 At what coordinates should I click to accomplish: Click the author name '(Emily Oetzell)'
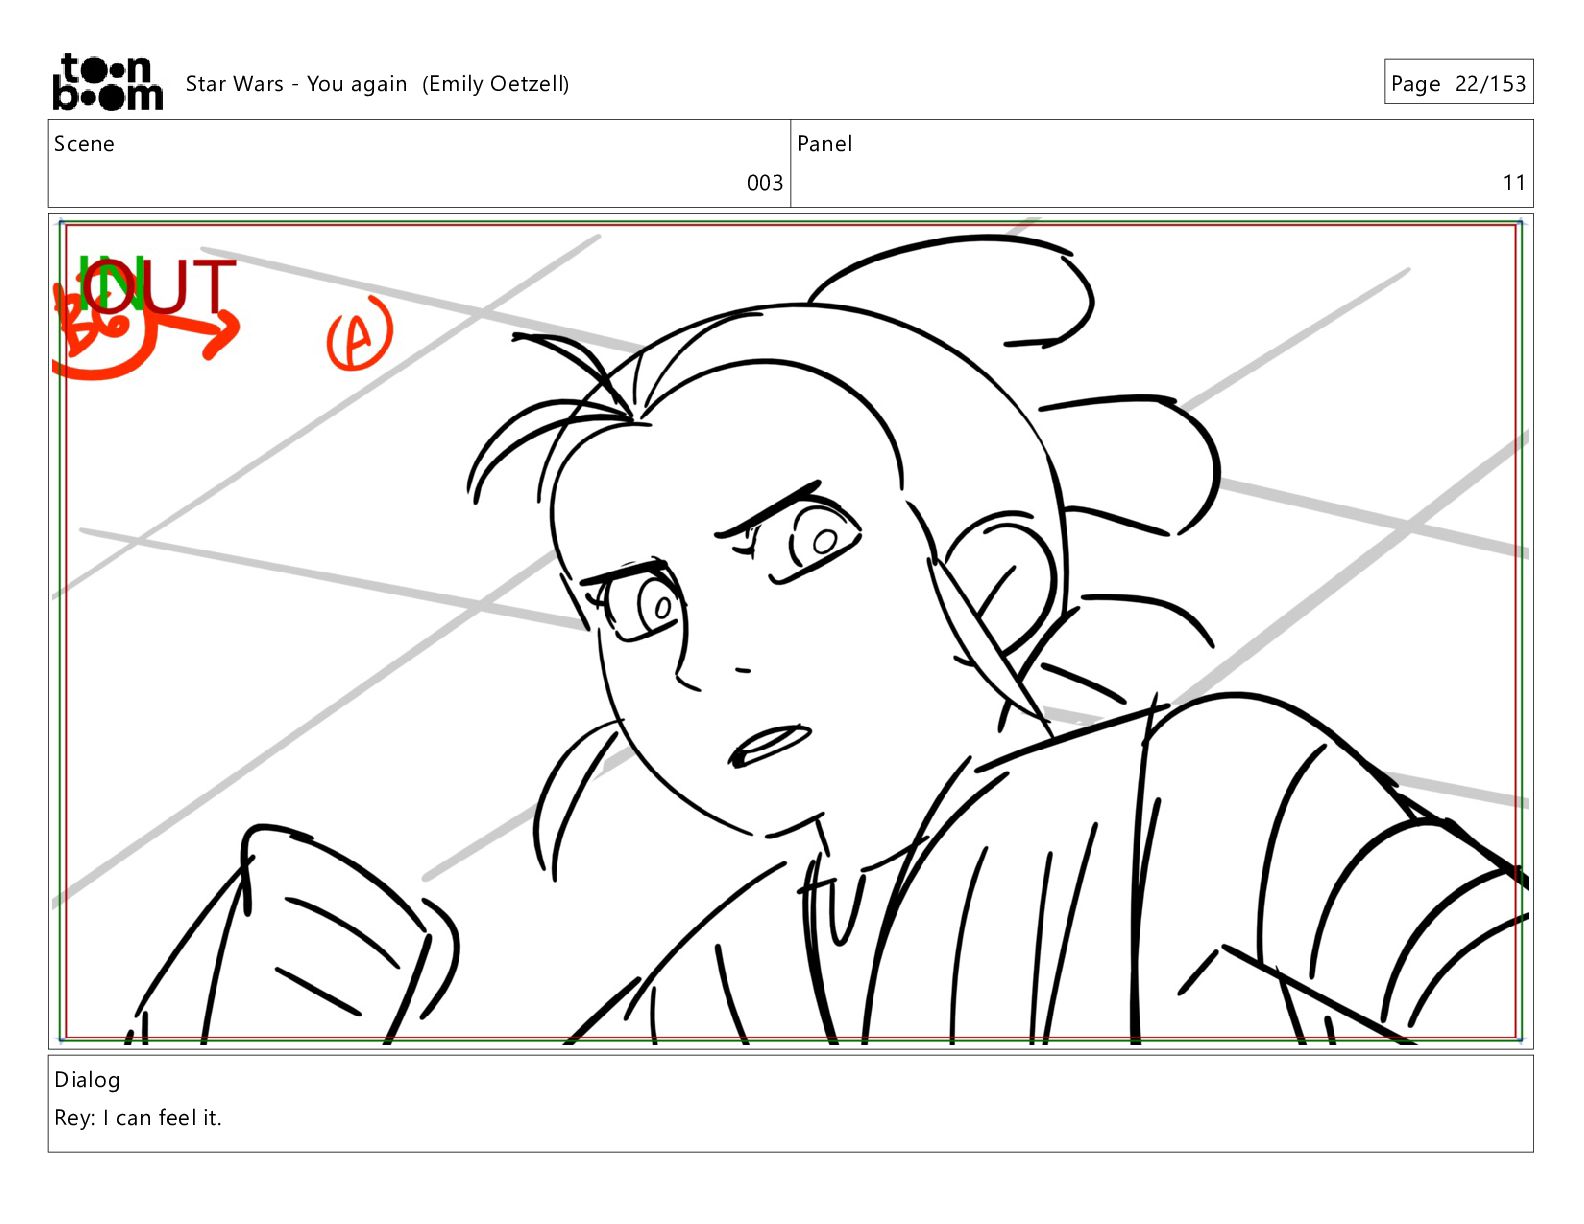[x=495, y=84]
